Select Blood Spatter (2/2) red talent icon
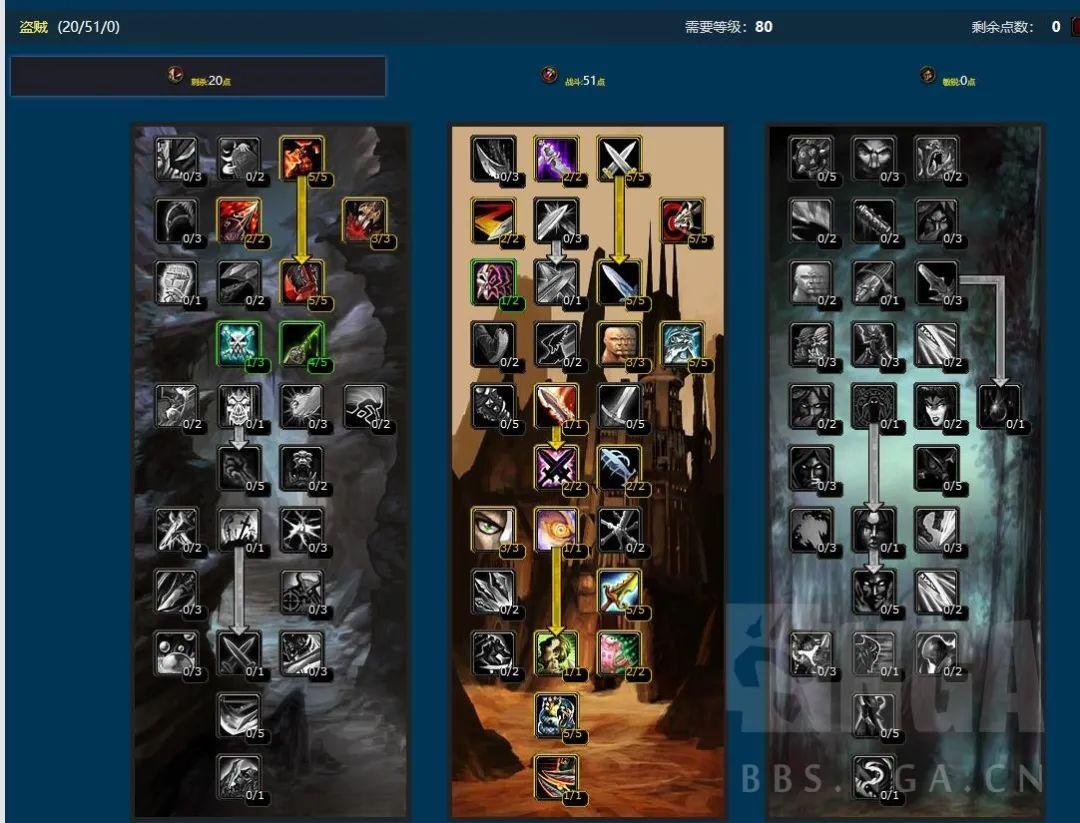1080x823 pixels. 239,220
